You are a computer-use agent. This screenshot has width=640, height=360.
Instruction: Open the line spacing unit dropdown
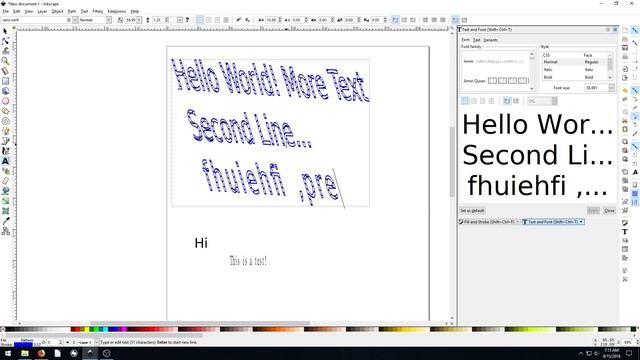tap(180, 20)
